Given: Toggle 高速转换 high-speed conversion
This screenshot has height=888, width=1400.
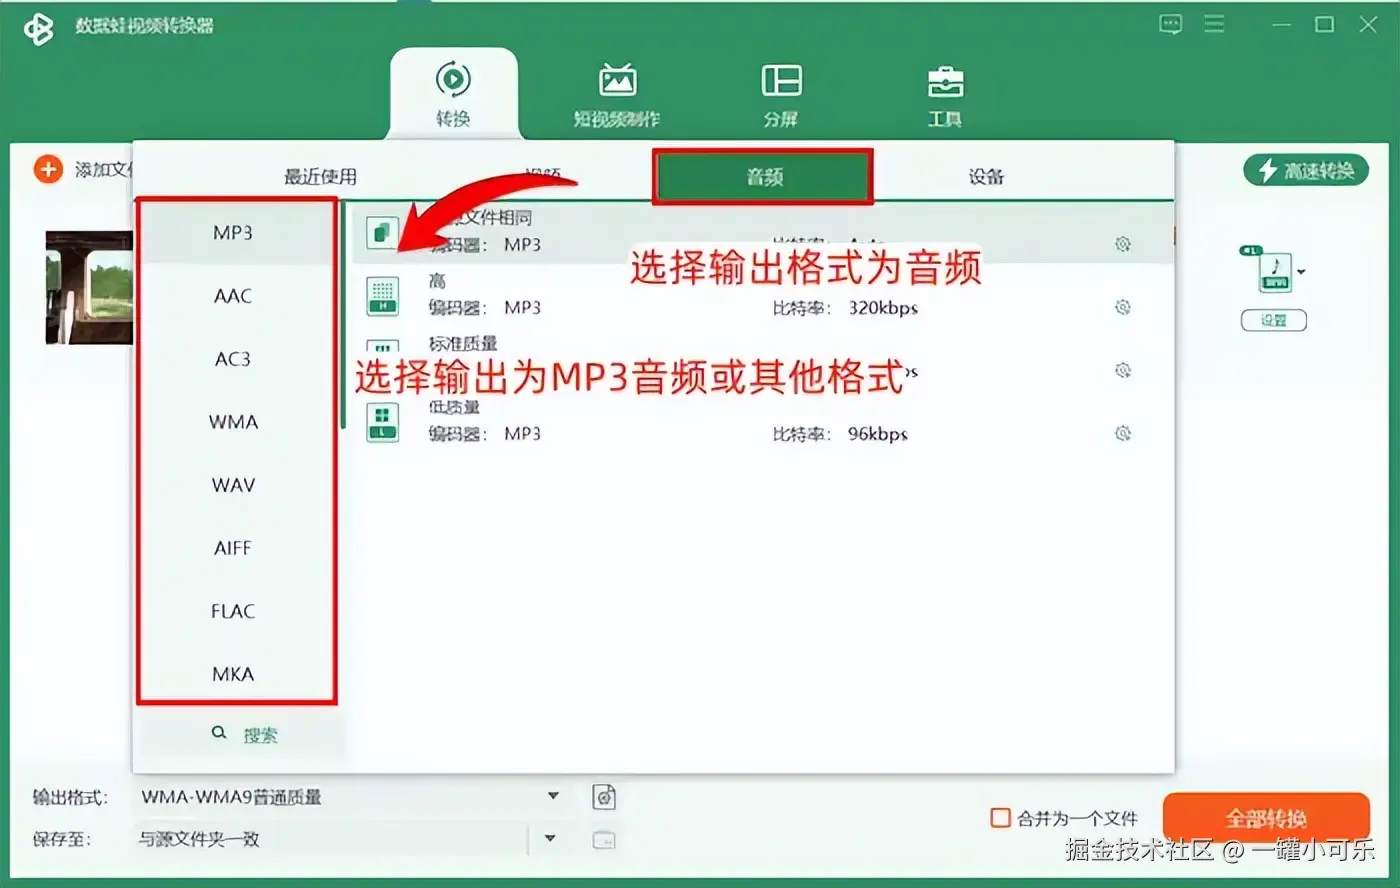Looking at the screenshot, I should click(1306, 170).
